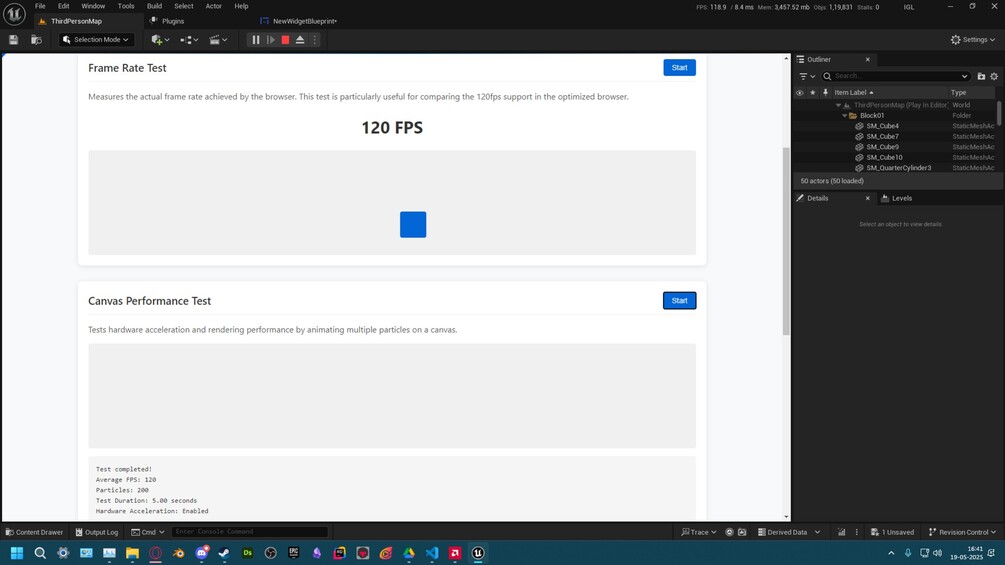Open the Revision Control dropdown
The width and height of the screenshot is (1005, 565).
962,532
